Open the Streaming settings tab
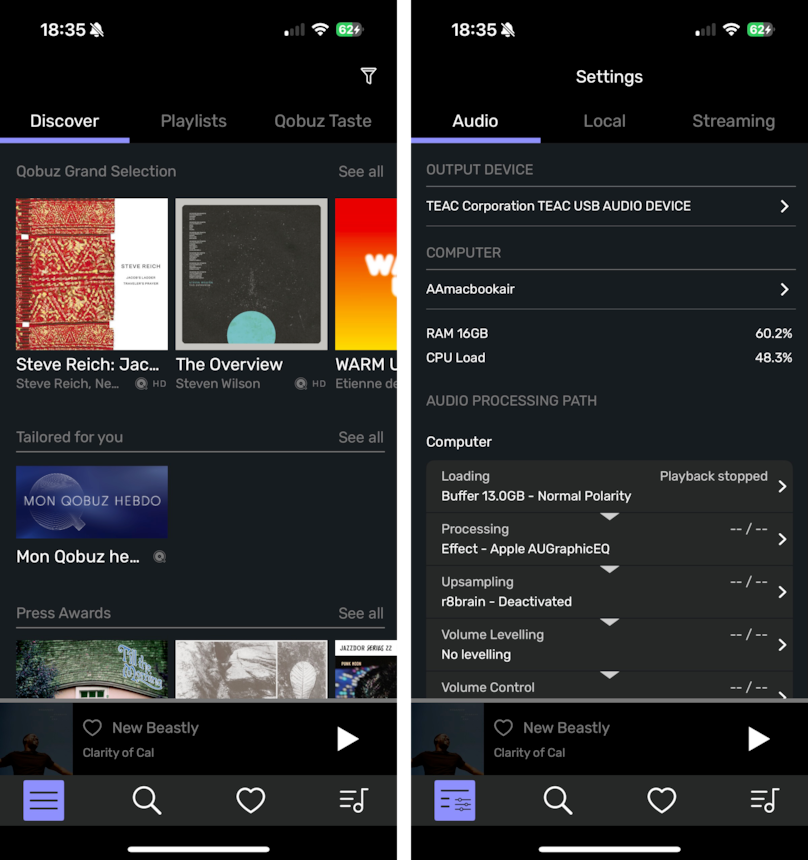 tap(733, 121)
